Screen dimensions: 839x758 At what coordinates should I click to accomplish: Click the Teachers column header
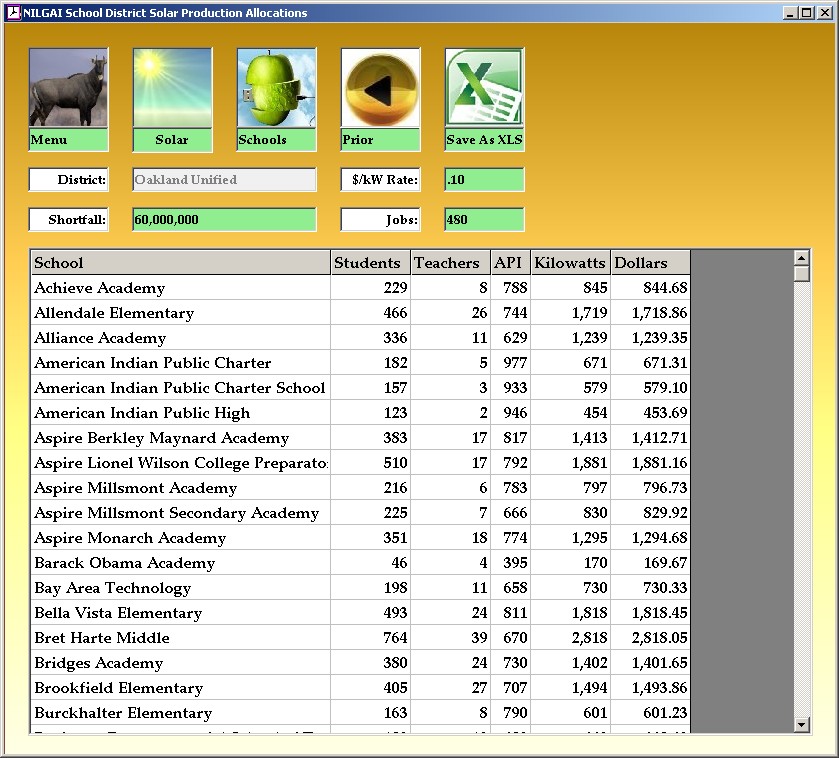[x=450, y=263]
